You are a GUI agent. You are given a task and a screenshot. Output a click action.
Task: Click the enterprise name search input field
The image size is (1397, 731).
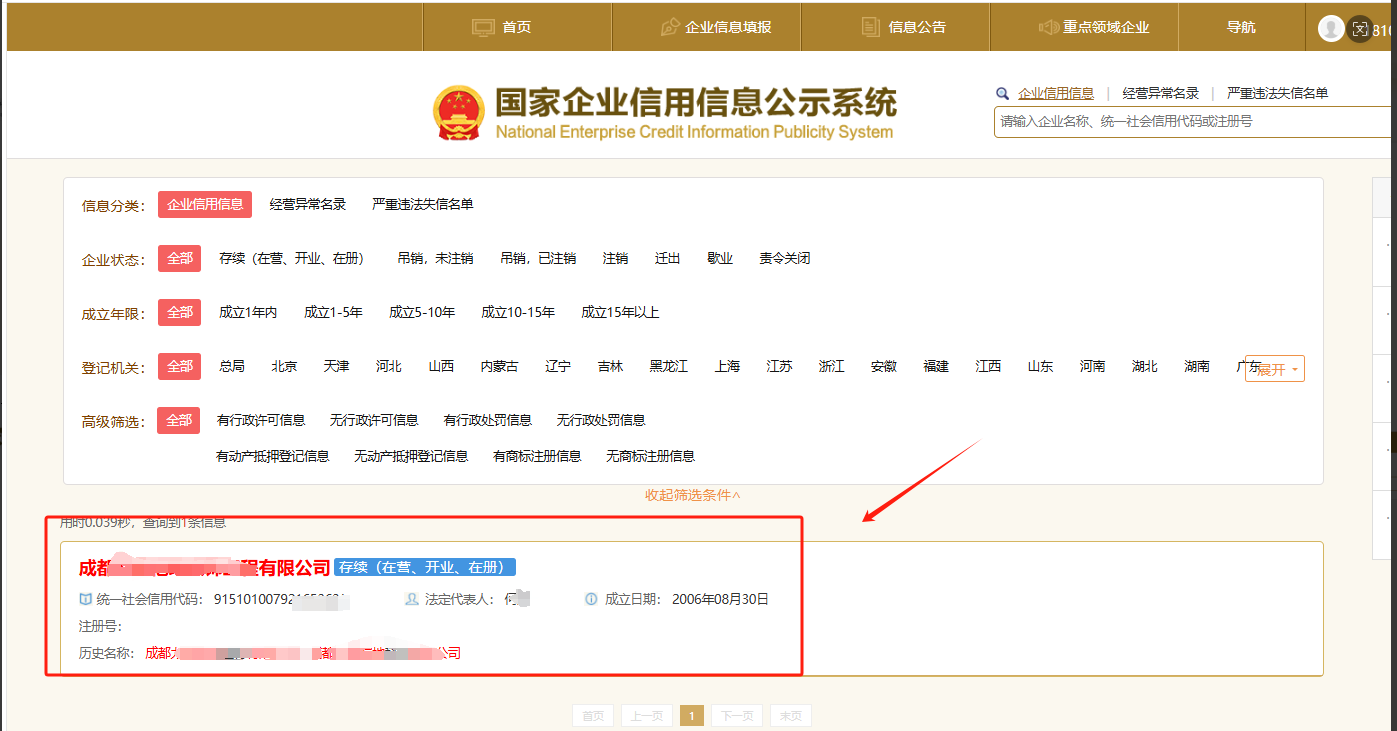point(1190,121)
